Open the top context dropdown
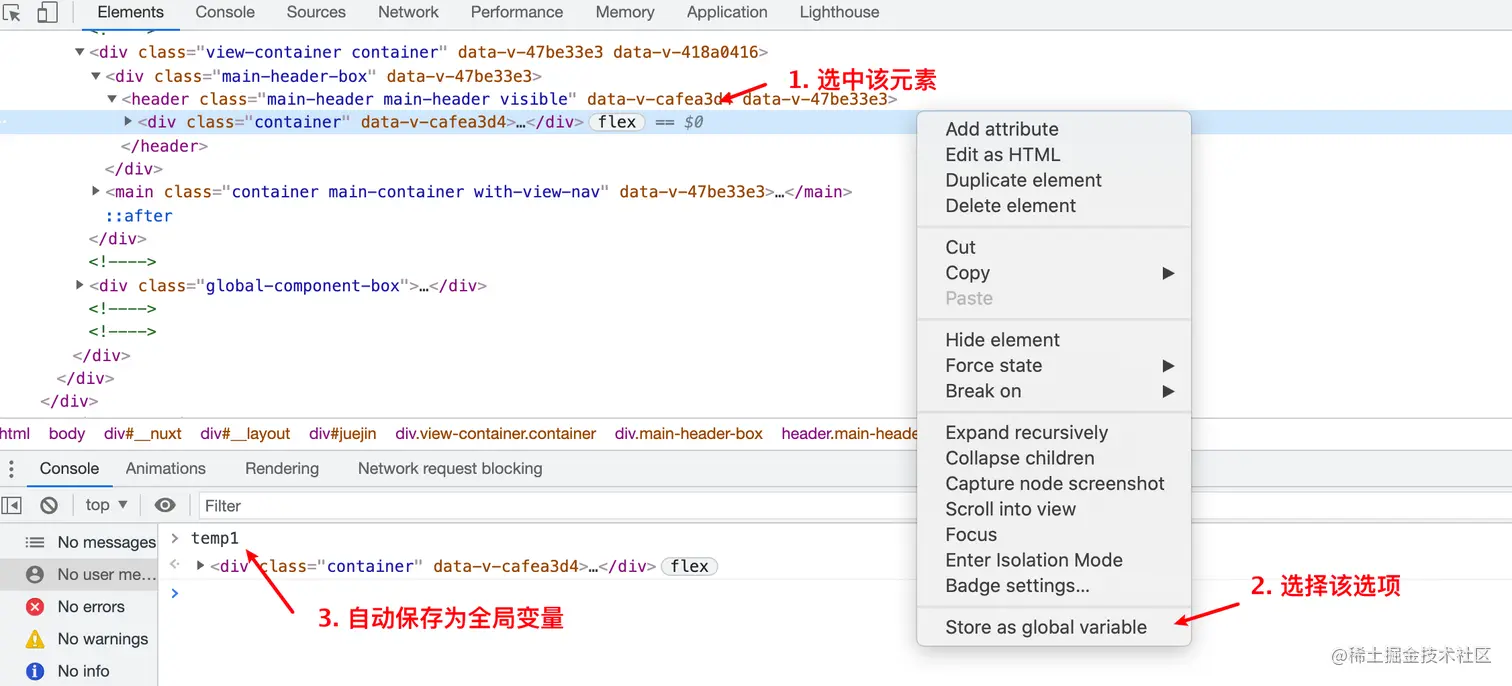Screen dimensions: 1512x686 point(106,505)
